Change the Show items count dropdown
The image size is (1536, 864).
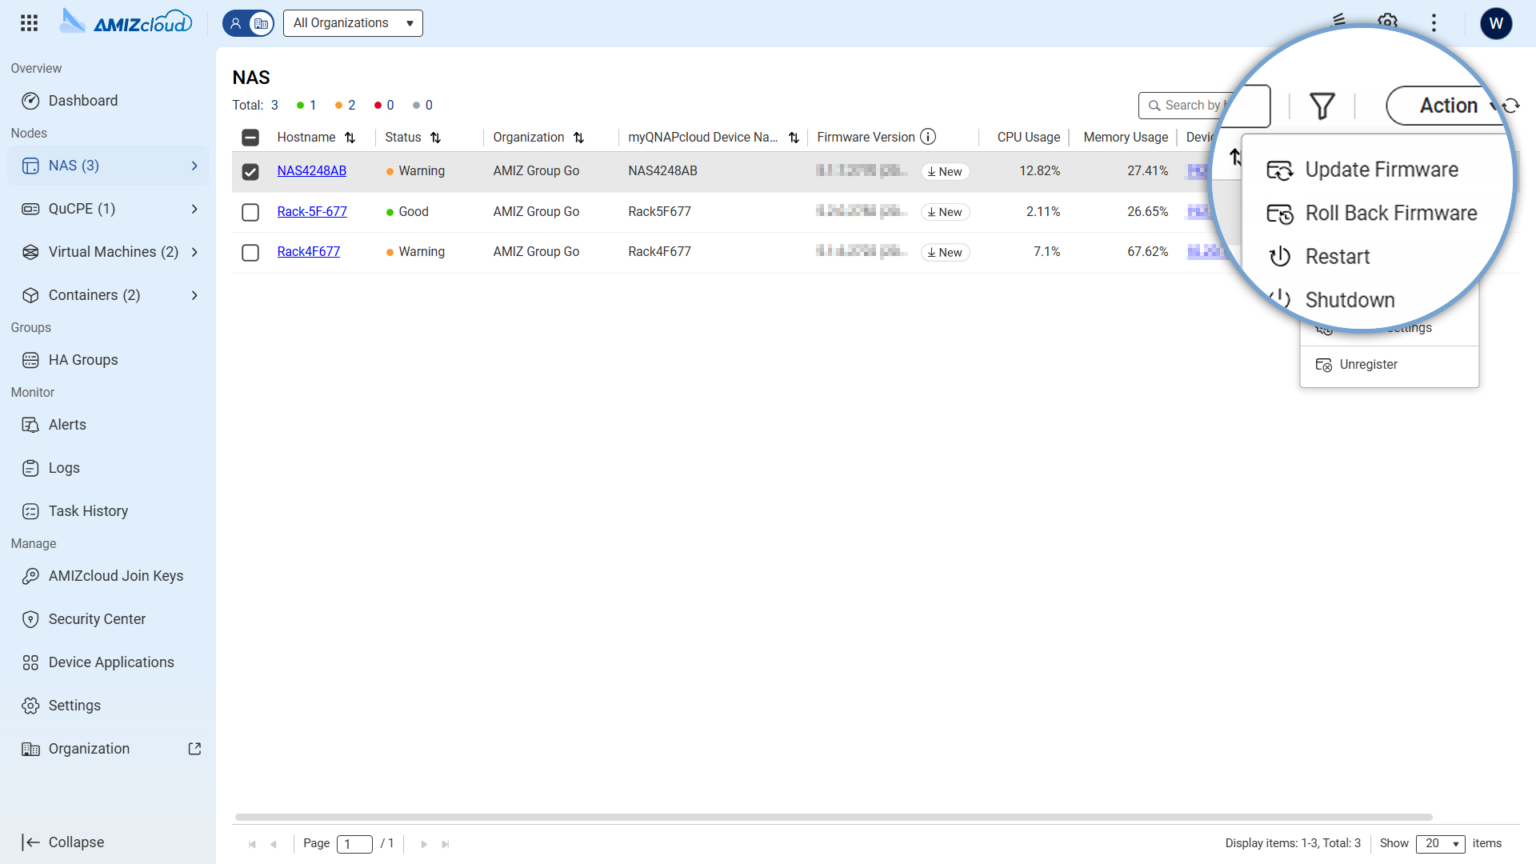tap(1440, 843)
